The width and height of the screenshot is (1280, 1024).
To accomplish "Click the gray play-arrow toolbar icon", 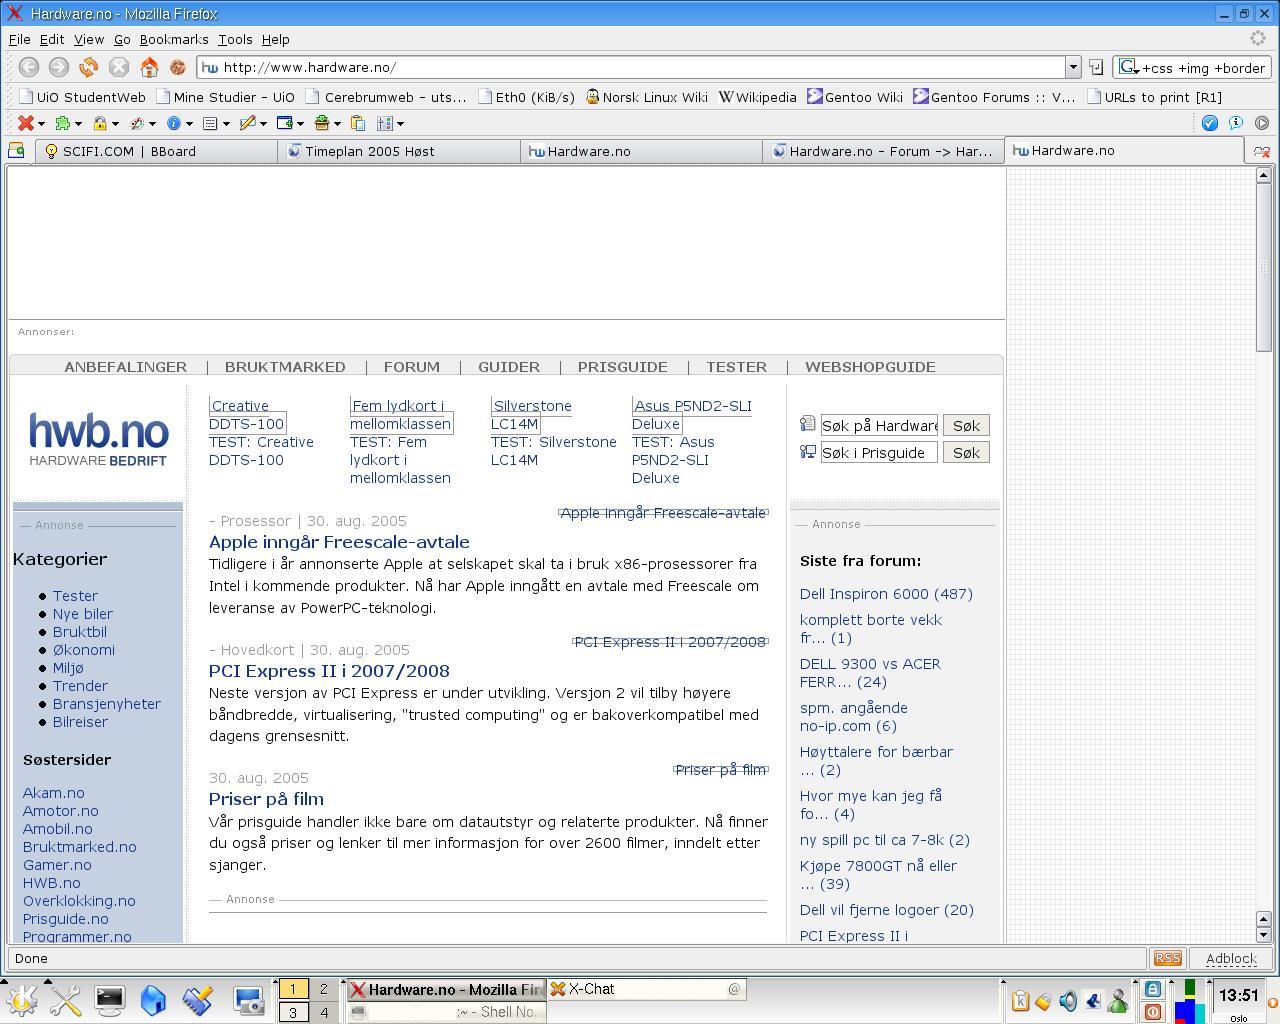I will click(x=1262, y=123).
